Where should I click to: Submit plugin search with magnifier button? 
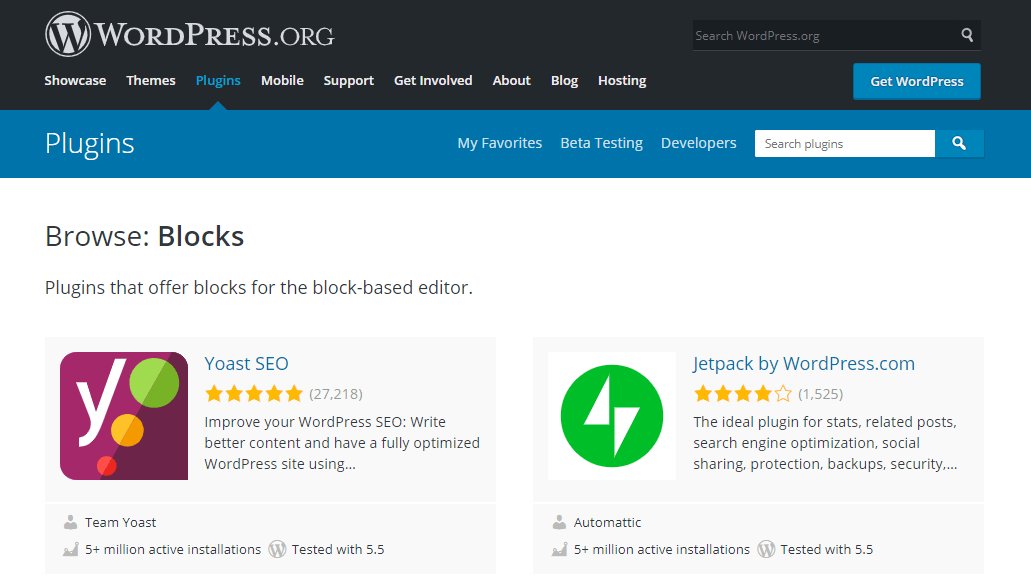coord(959,143)
